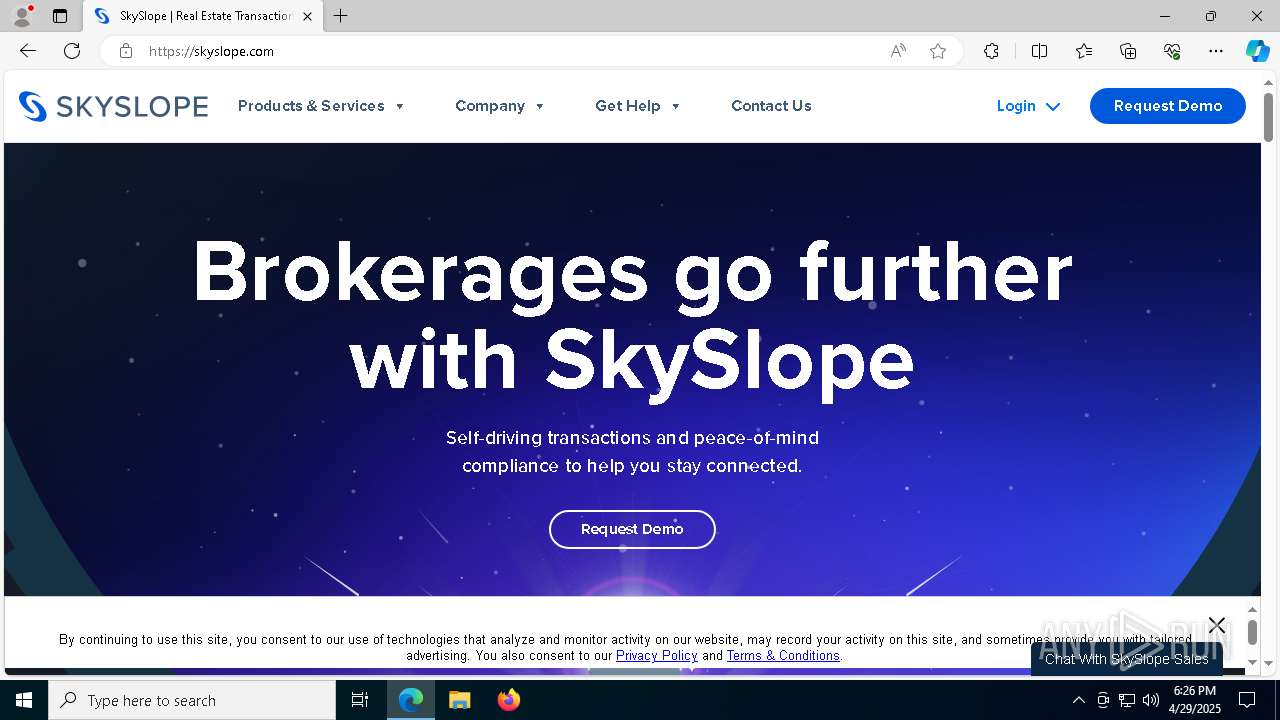
Task: Open Browser essentials heart icon
Action: tap(1172, 51)
